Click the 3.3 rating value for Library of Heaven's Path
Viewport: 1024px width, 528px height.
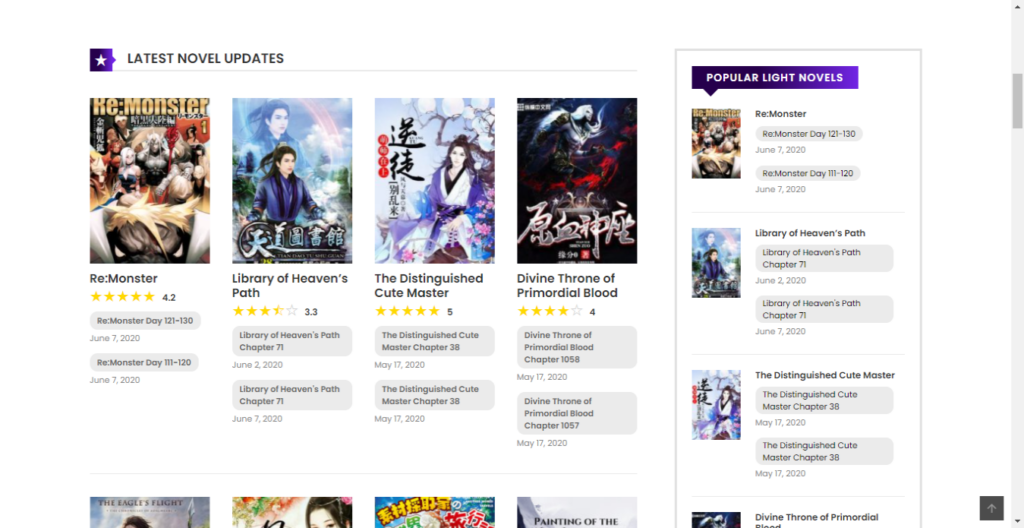[x=311, y=312]
